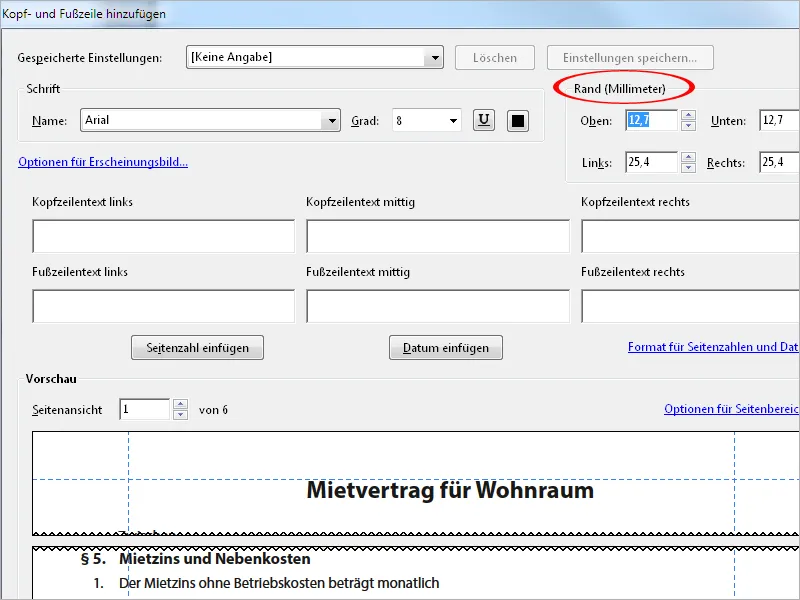Screen dimensions: 800x600
Task: Click the Löschen button
Action: click(x=494, y=58)
